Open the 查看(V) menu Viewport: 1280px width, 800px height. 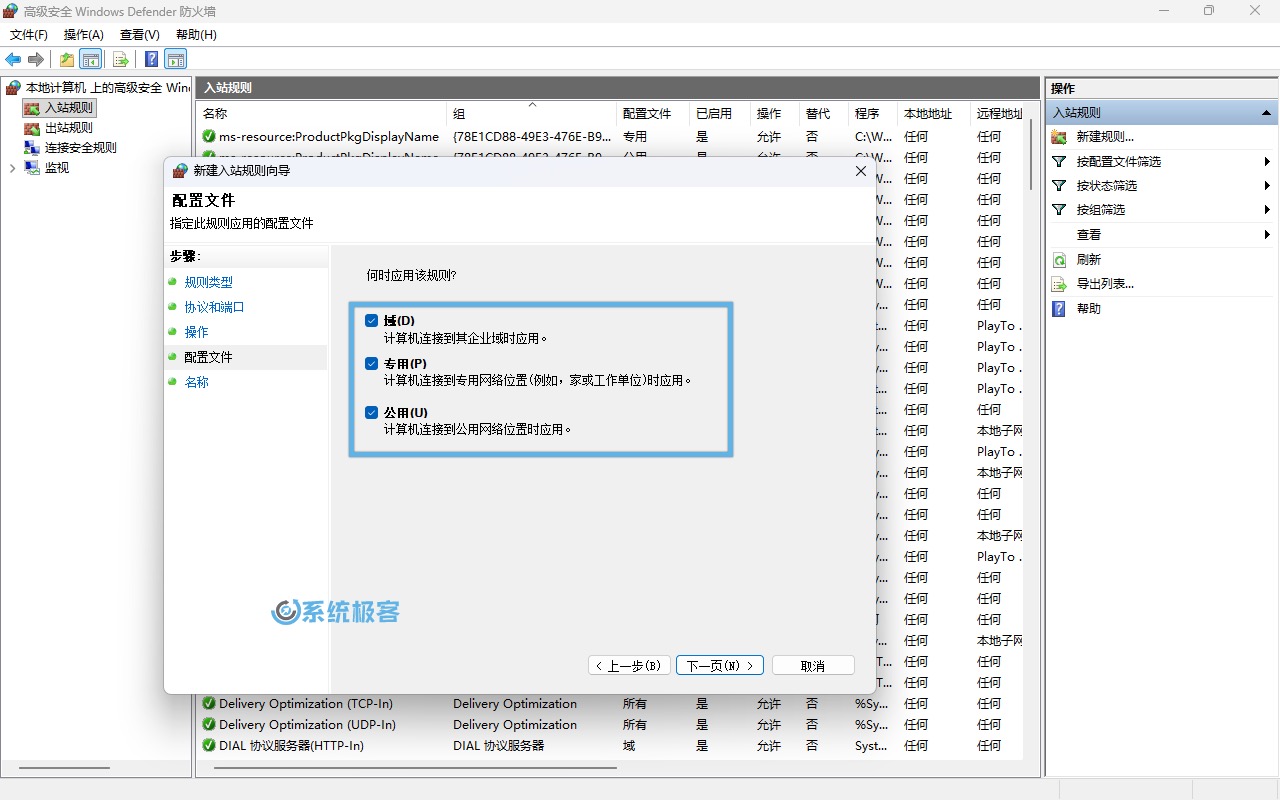pos(139,34)
